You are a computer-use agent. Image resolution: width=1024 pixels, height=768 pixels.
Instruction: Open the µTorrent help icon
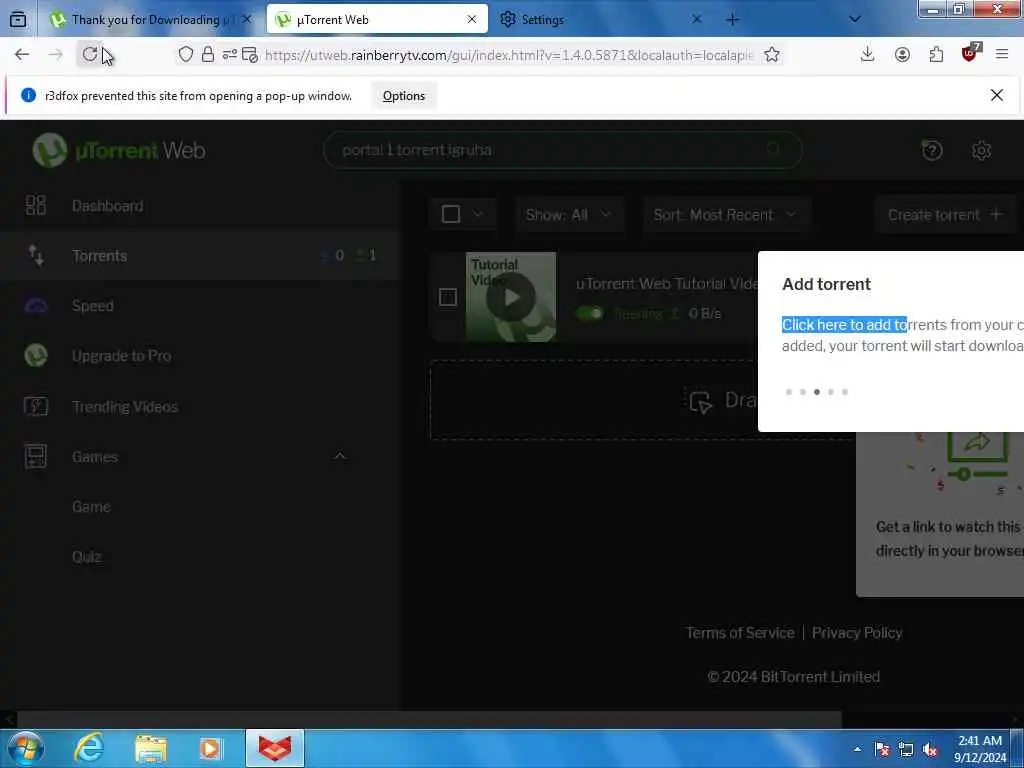pos(932,151)
